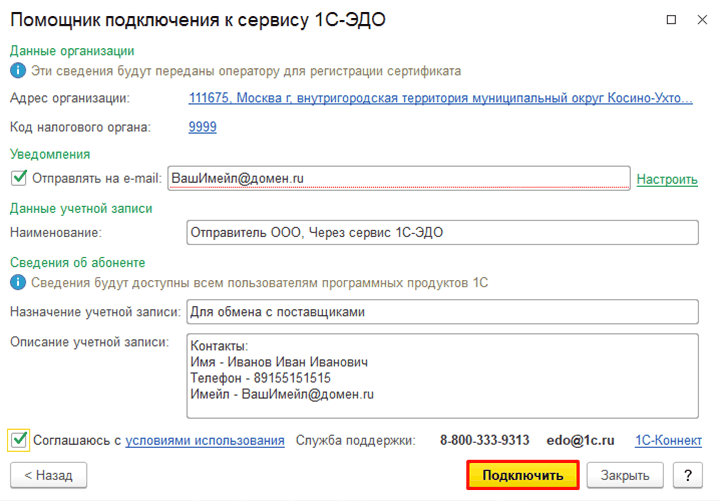Click the support phone 8-800-333-9313
The width and height of the screenshot is (720, 501).
point(484,440)
